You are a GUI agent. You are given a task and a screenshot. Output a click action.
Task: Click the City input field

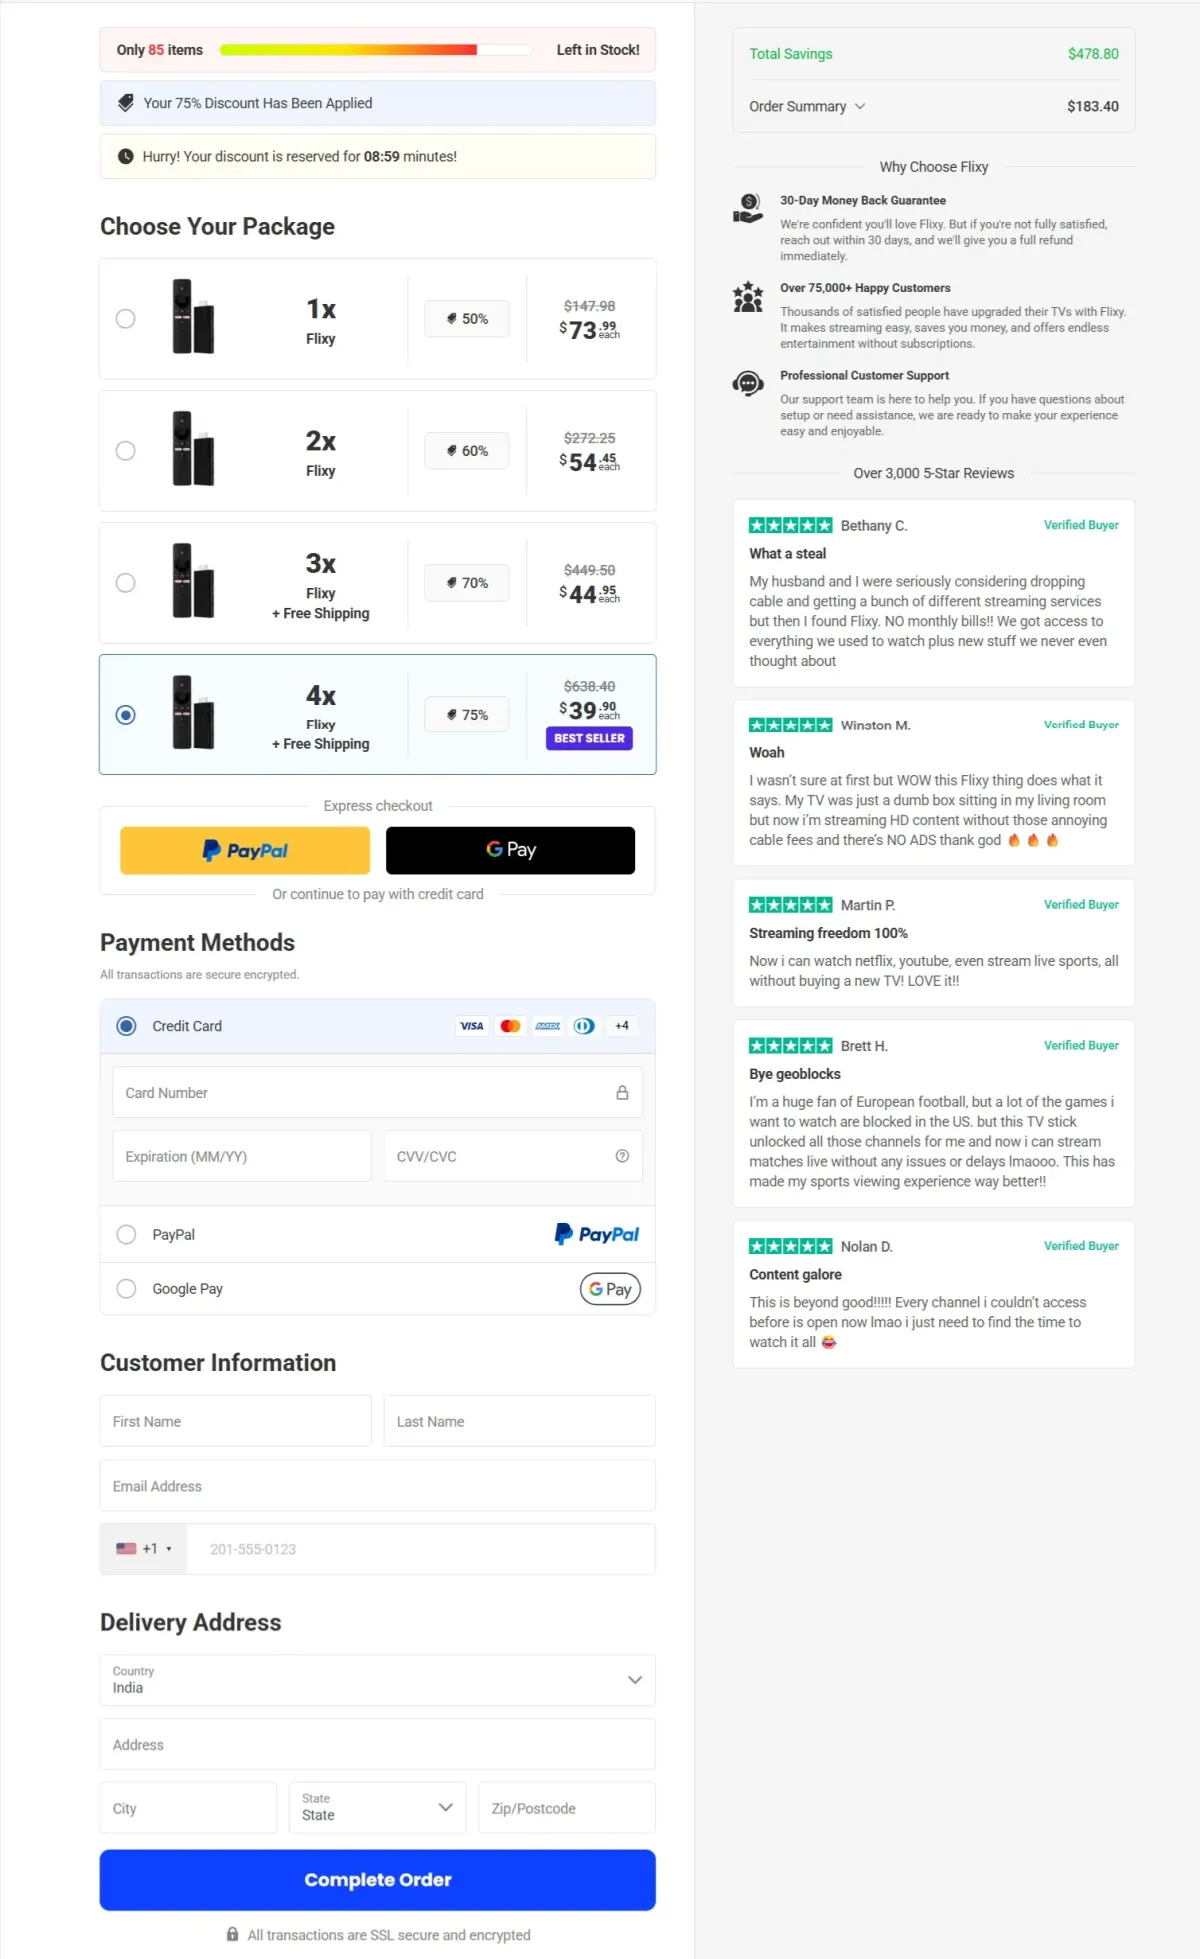click(188, 1807)
